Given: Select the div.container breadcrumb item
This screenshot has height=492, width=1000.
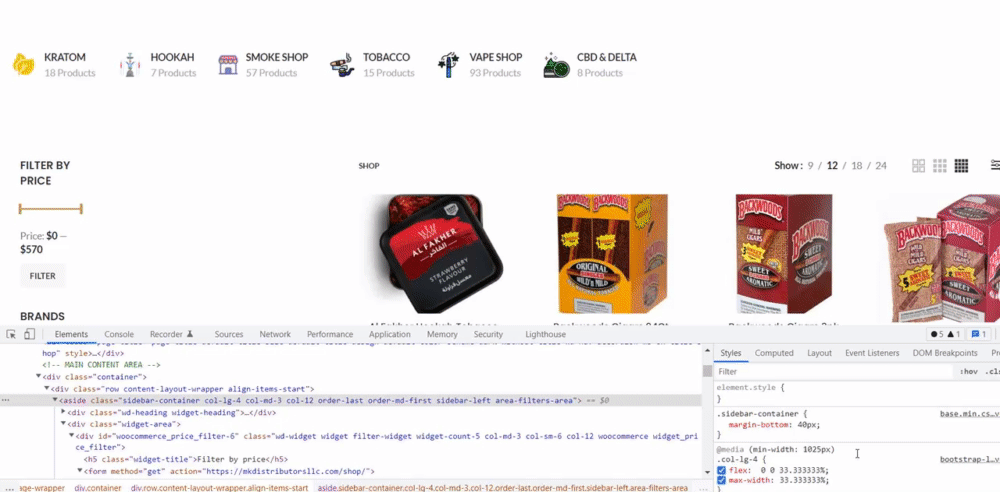Looking at the screenshot, I should click(x=98, y=488).
